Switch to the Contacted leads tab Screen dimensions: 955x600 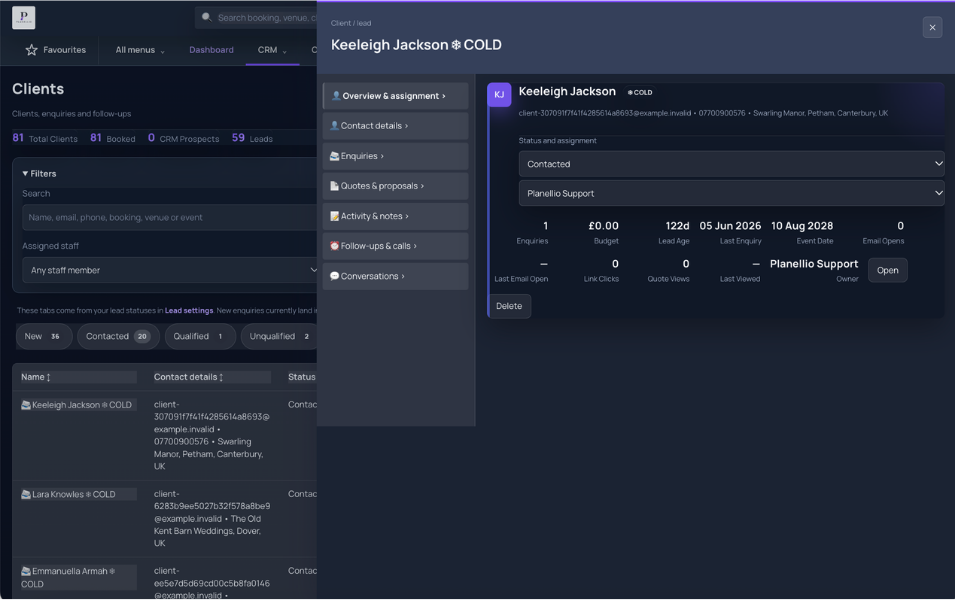[x=118, y=336]
